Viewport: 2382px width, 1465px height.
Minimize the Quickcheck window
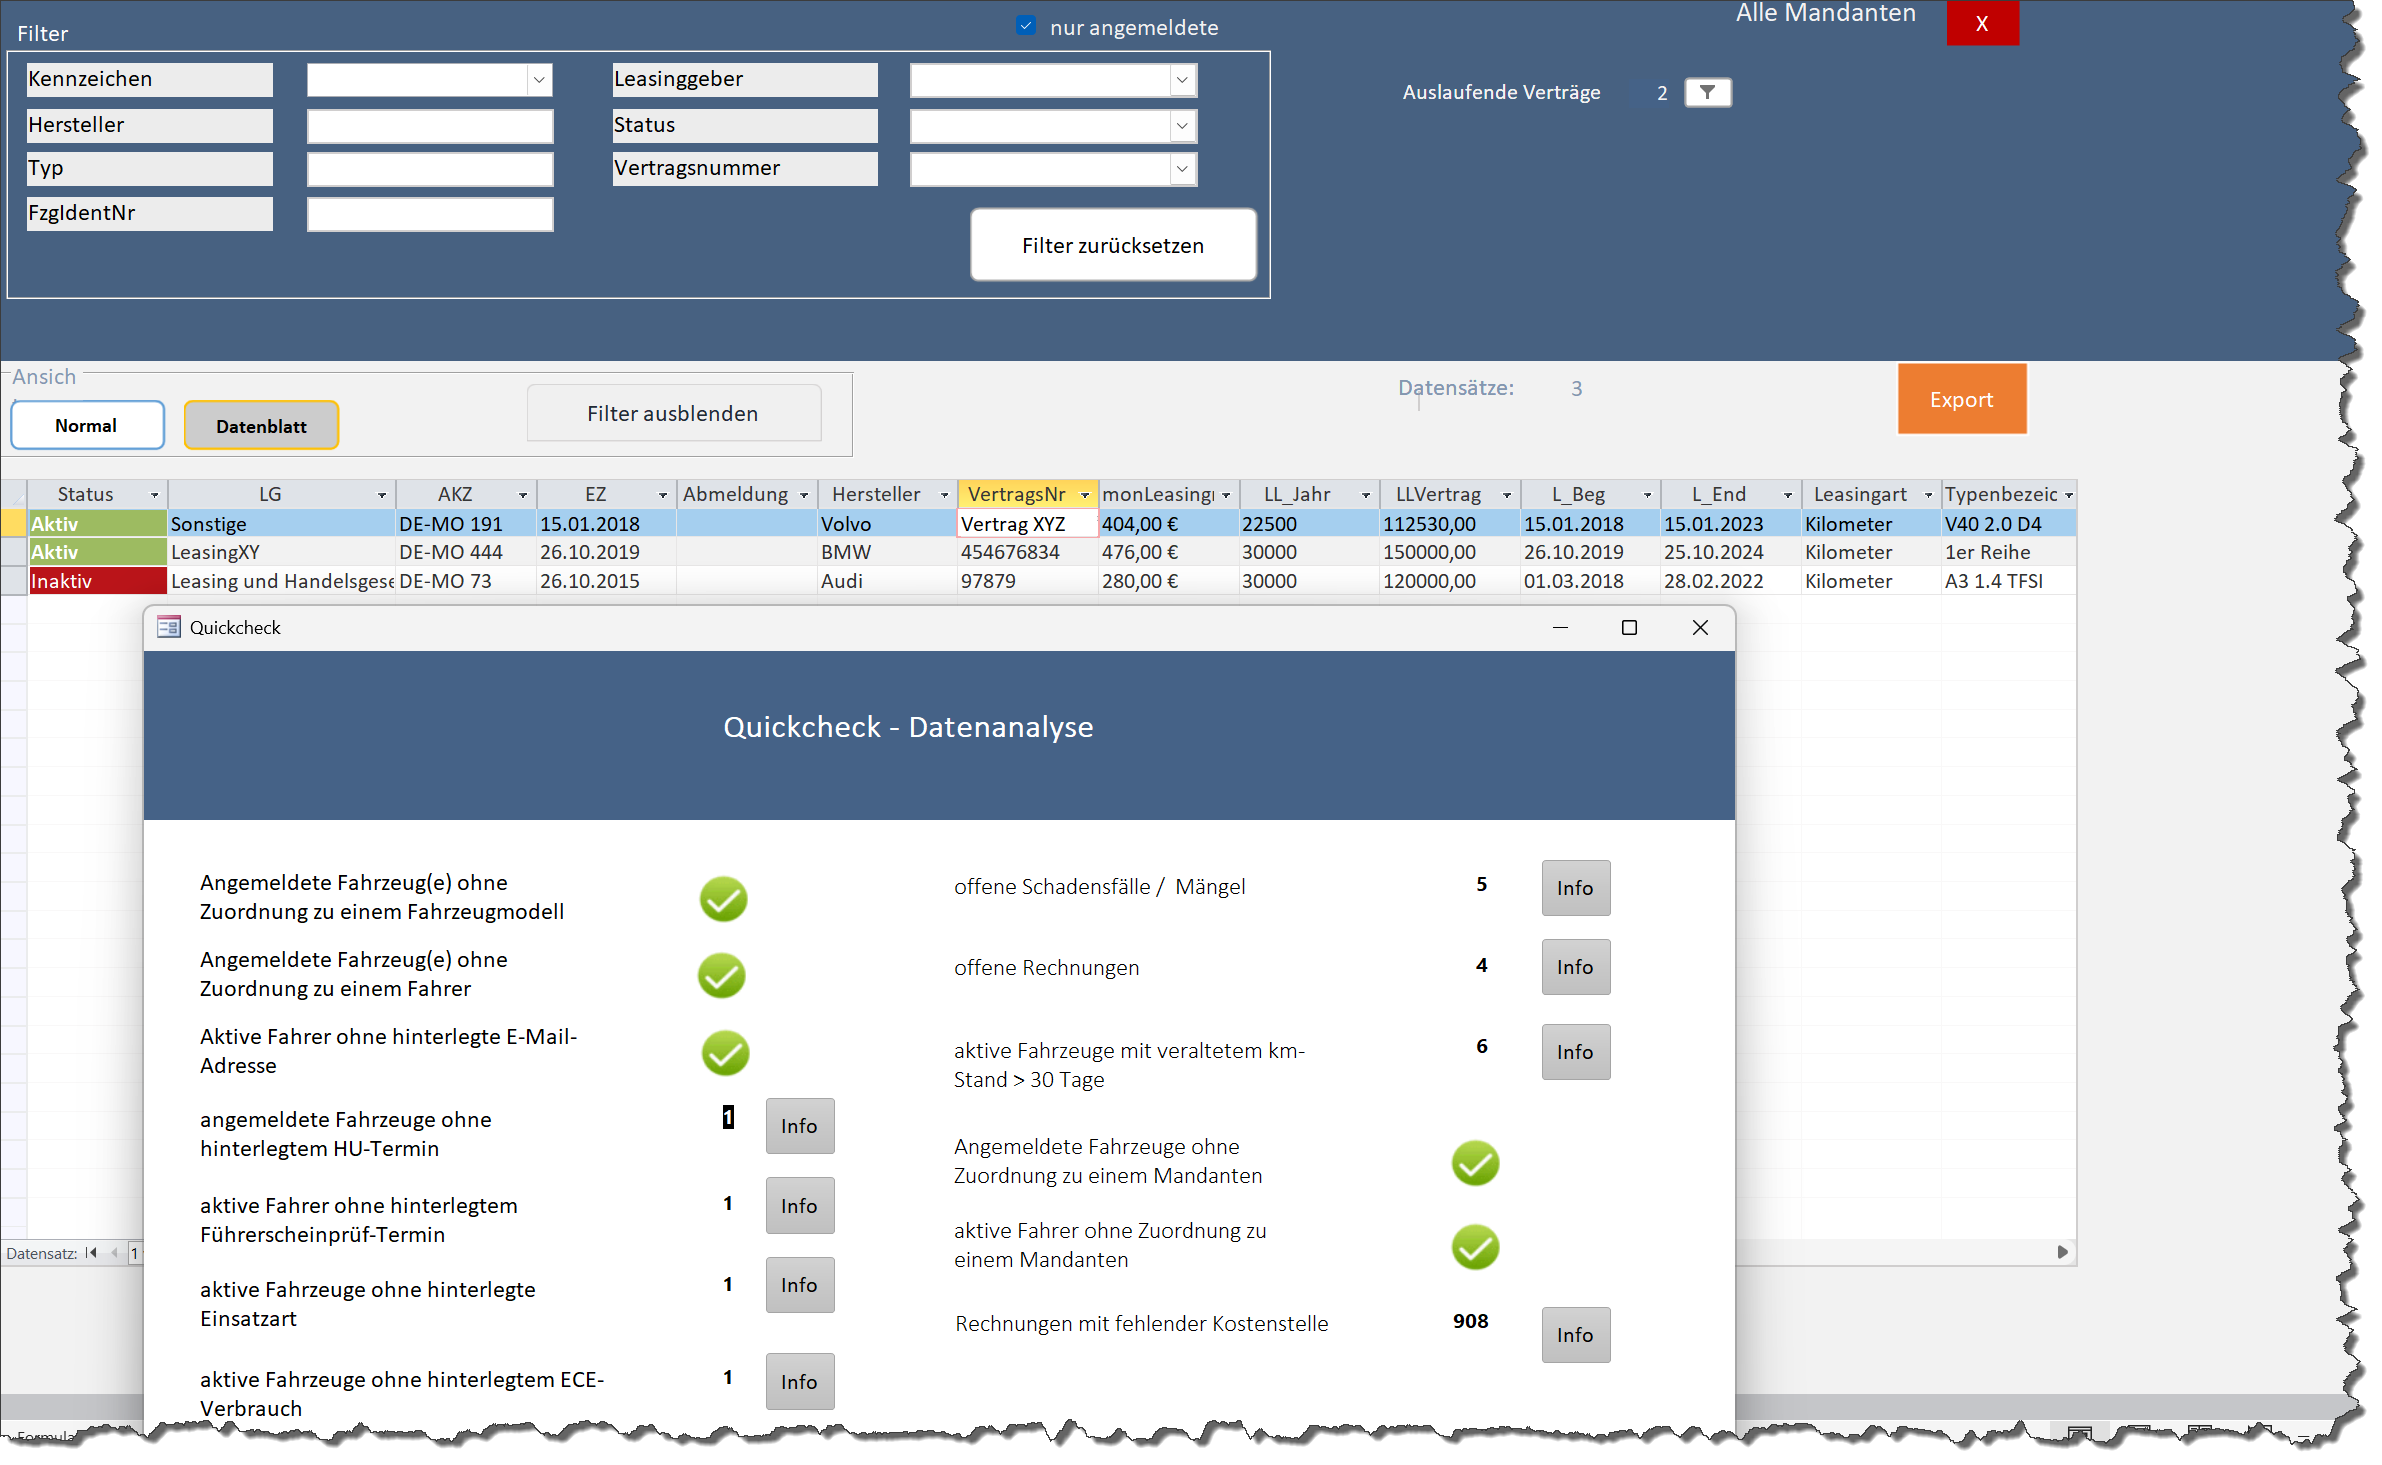1560,627
